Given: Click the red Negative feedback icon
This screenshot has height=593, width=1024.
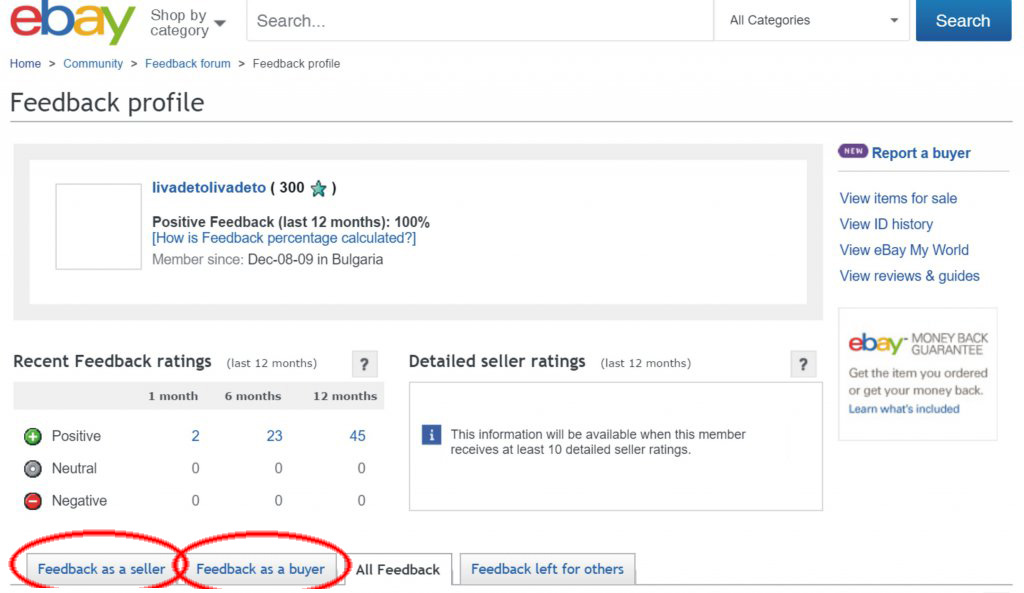Looking at the screenshot, I should pyautogui.click(x=33, y=501).
